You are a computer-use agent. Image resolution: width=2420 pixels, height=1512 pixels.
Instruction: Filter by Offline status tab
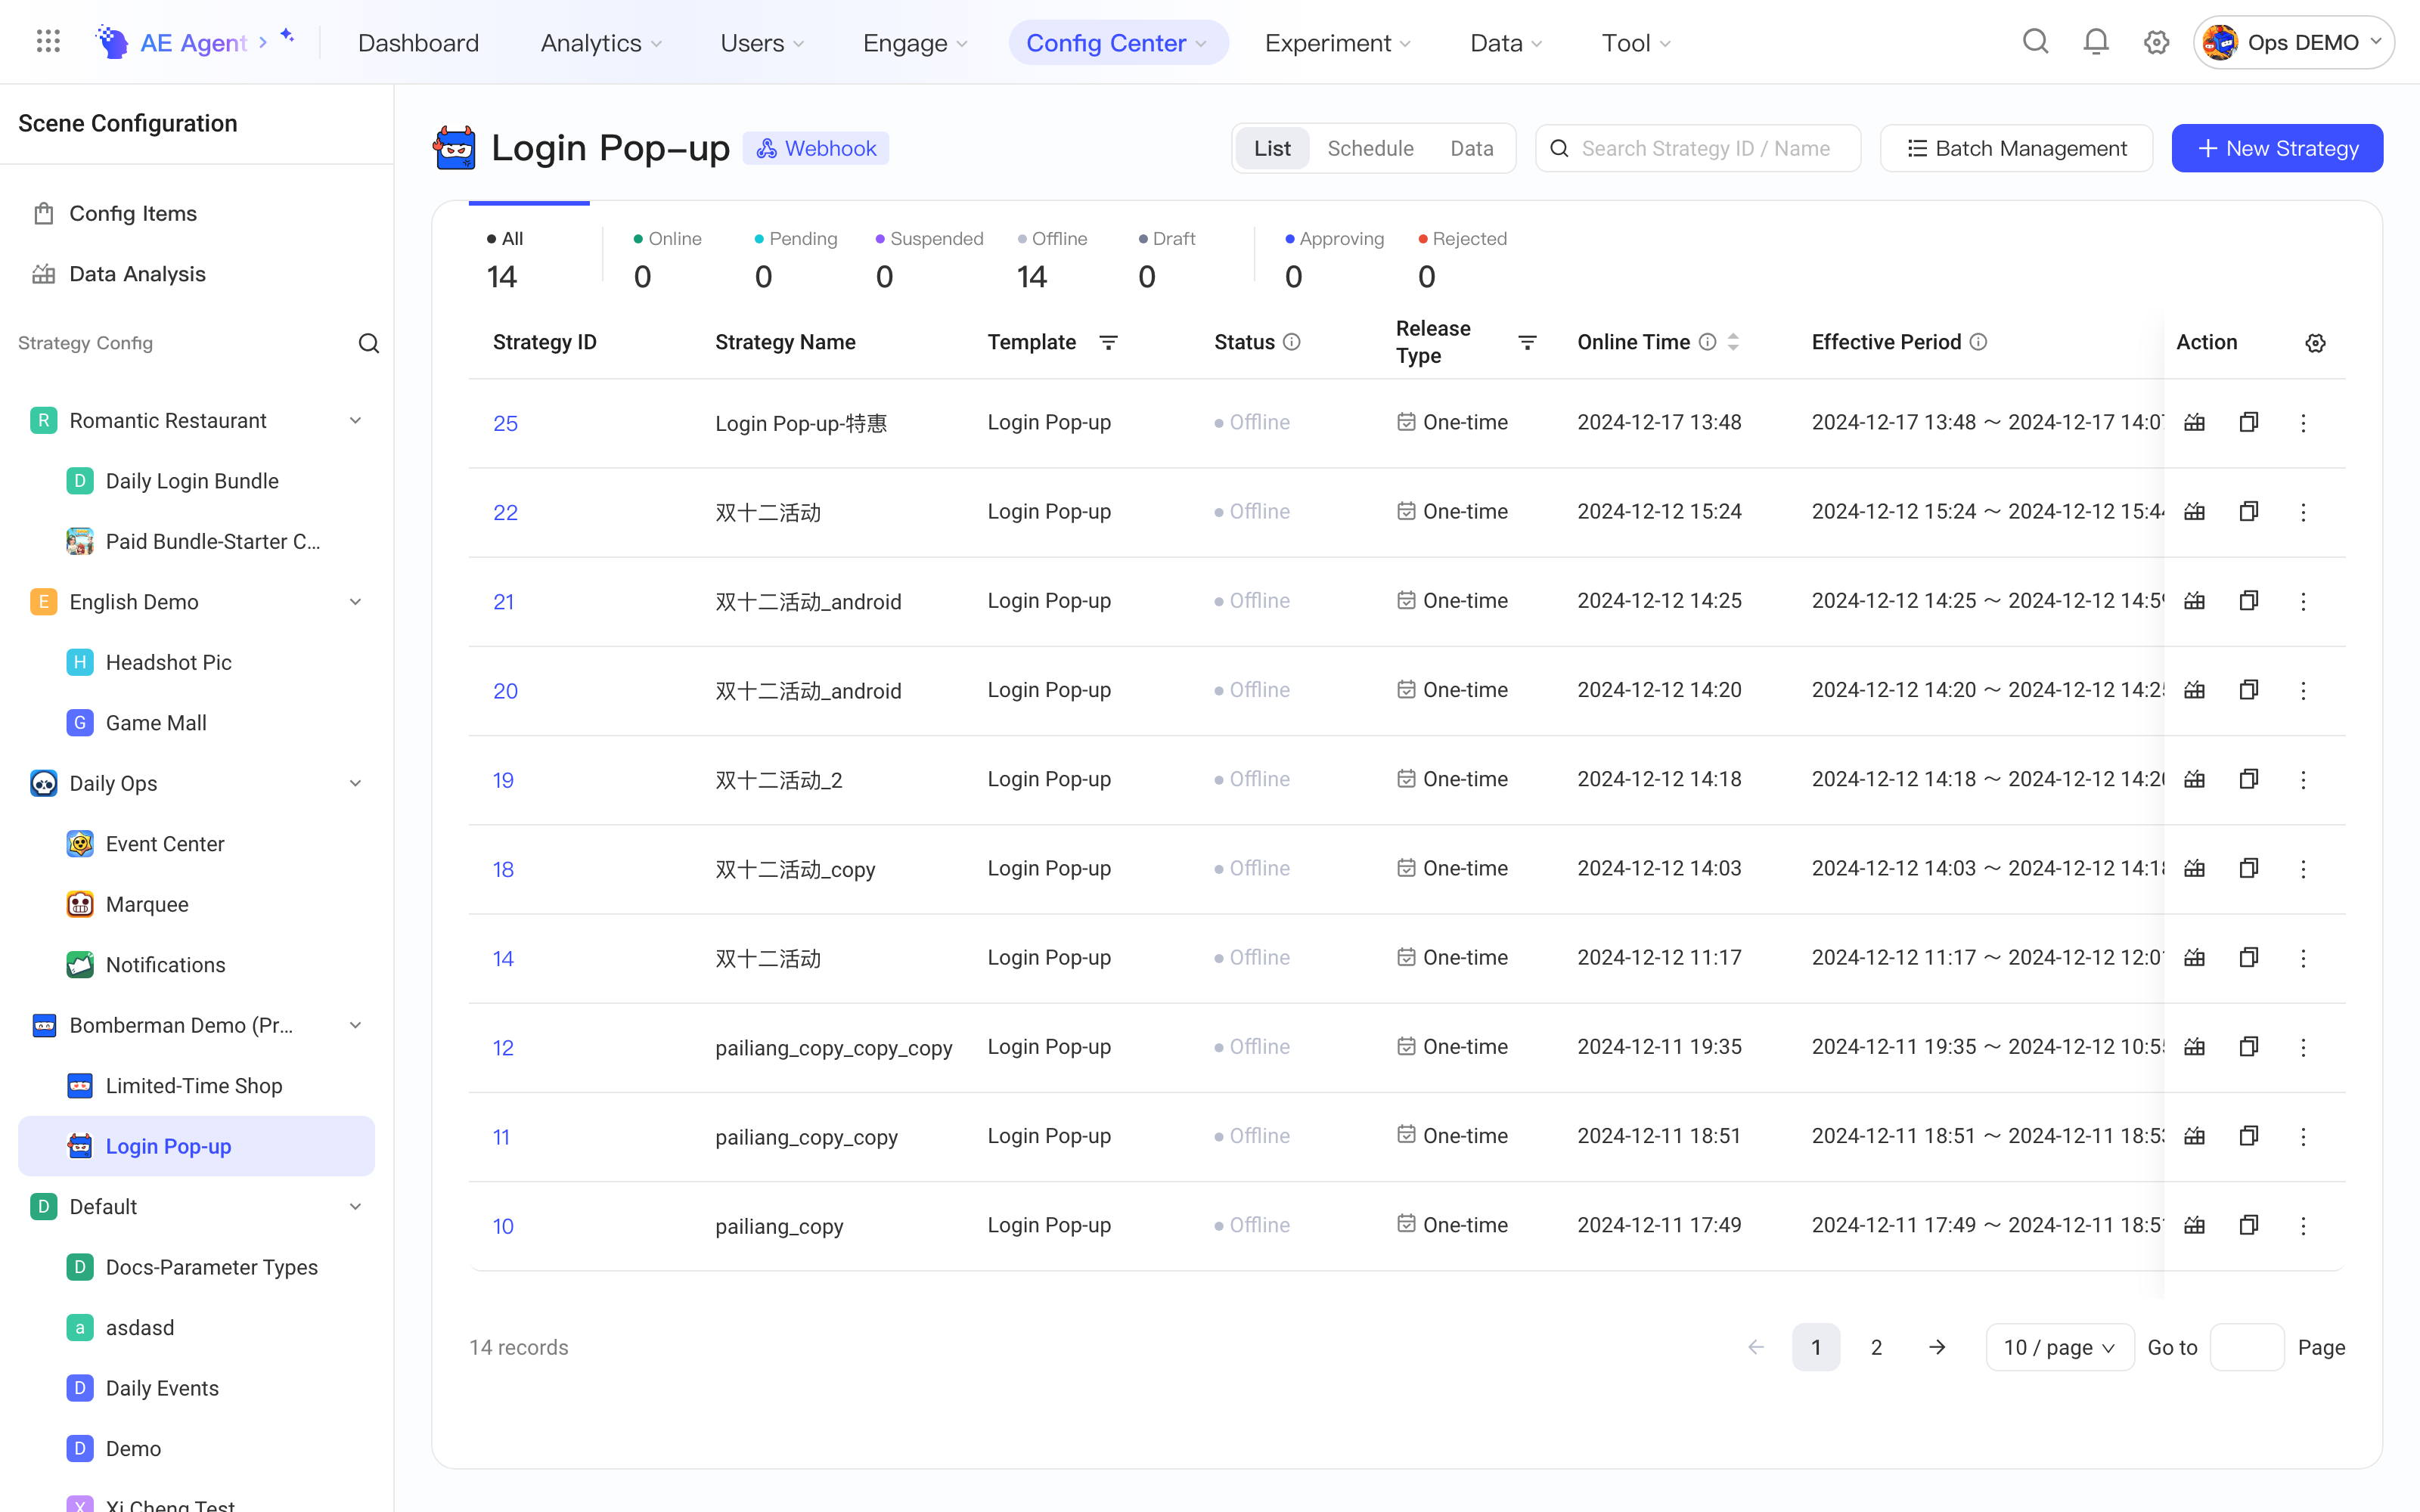[x=1052, y=259]
